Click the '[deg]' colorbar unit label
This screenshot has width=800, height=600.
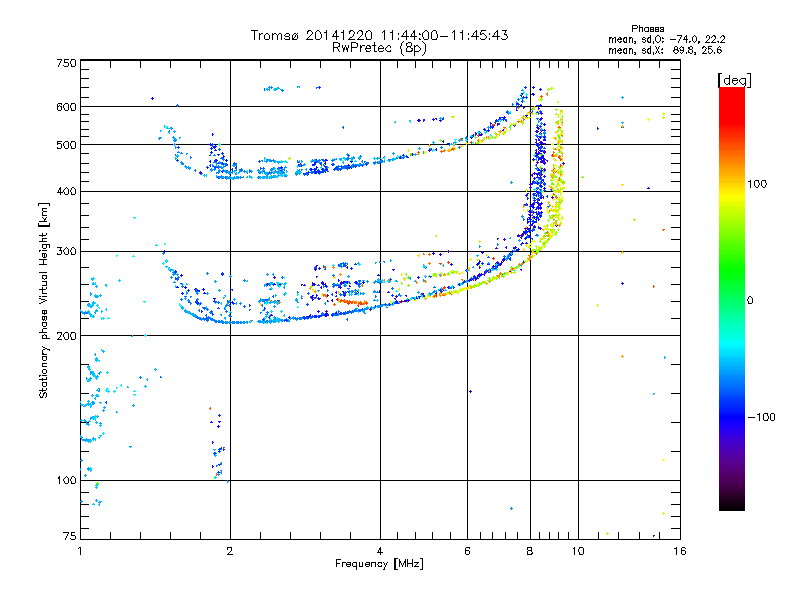coord(734,81)
